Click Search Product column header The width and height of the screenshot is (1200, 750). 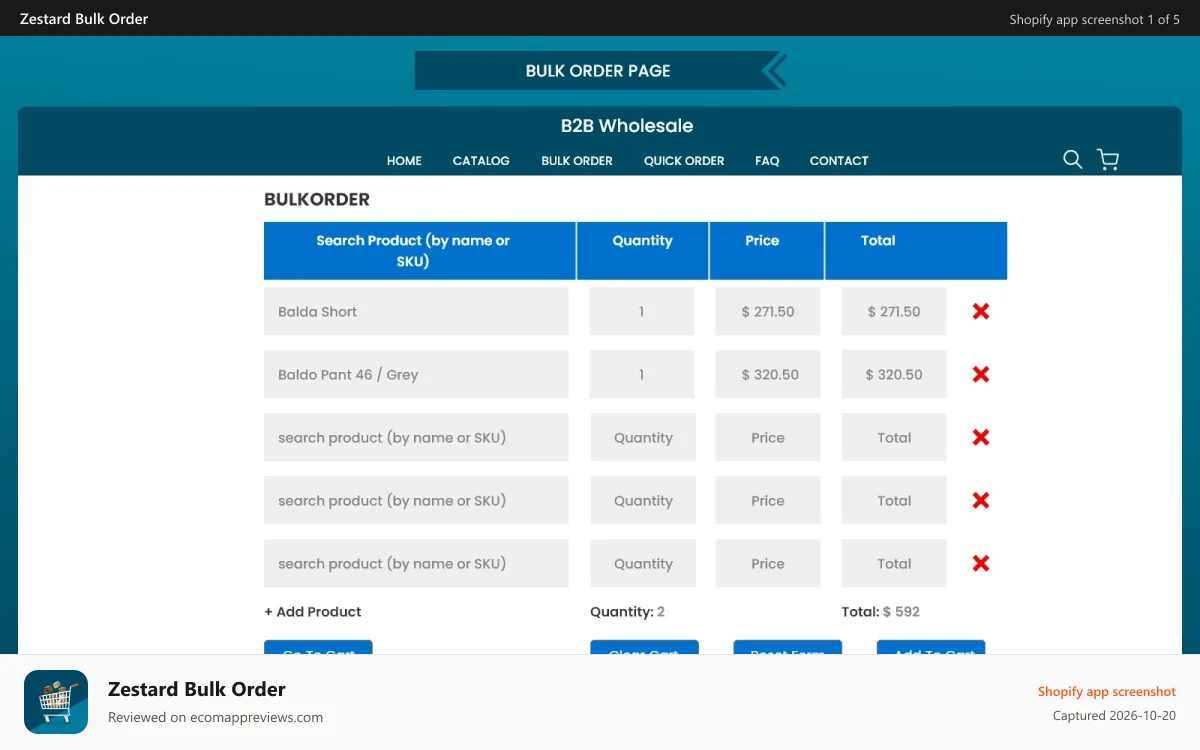click(420, 251)
